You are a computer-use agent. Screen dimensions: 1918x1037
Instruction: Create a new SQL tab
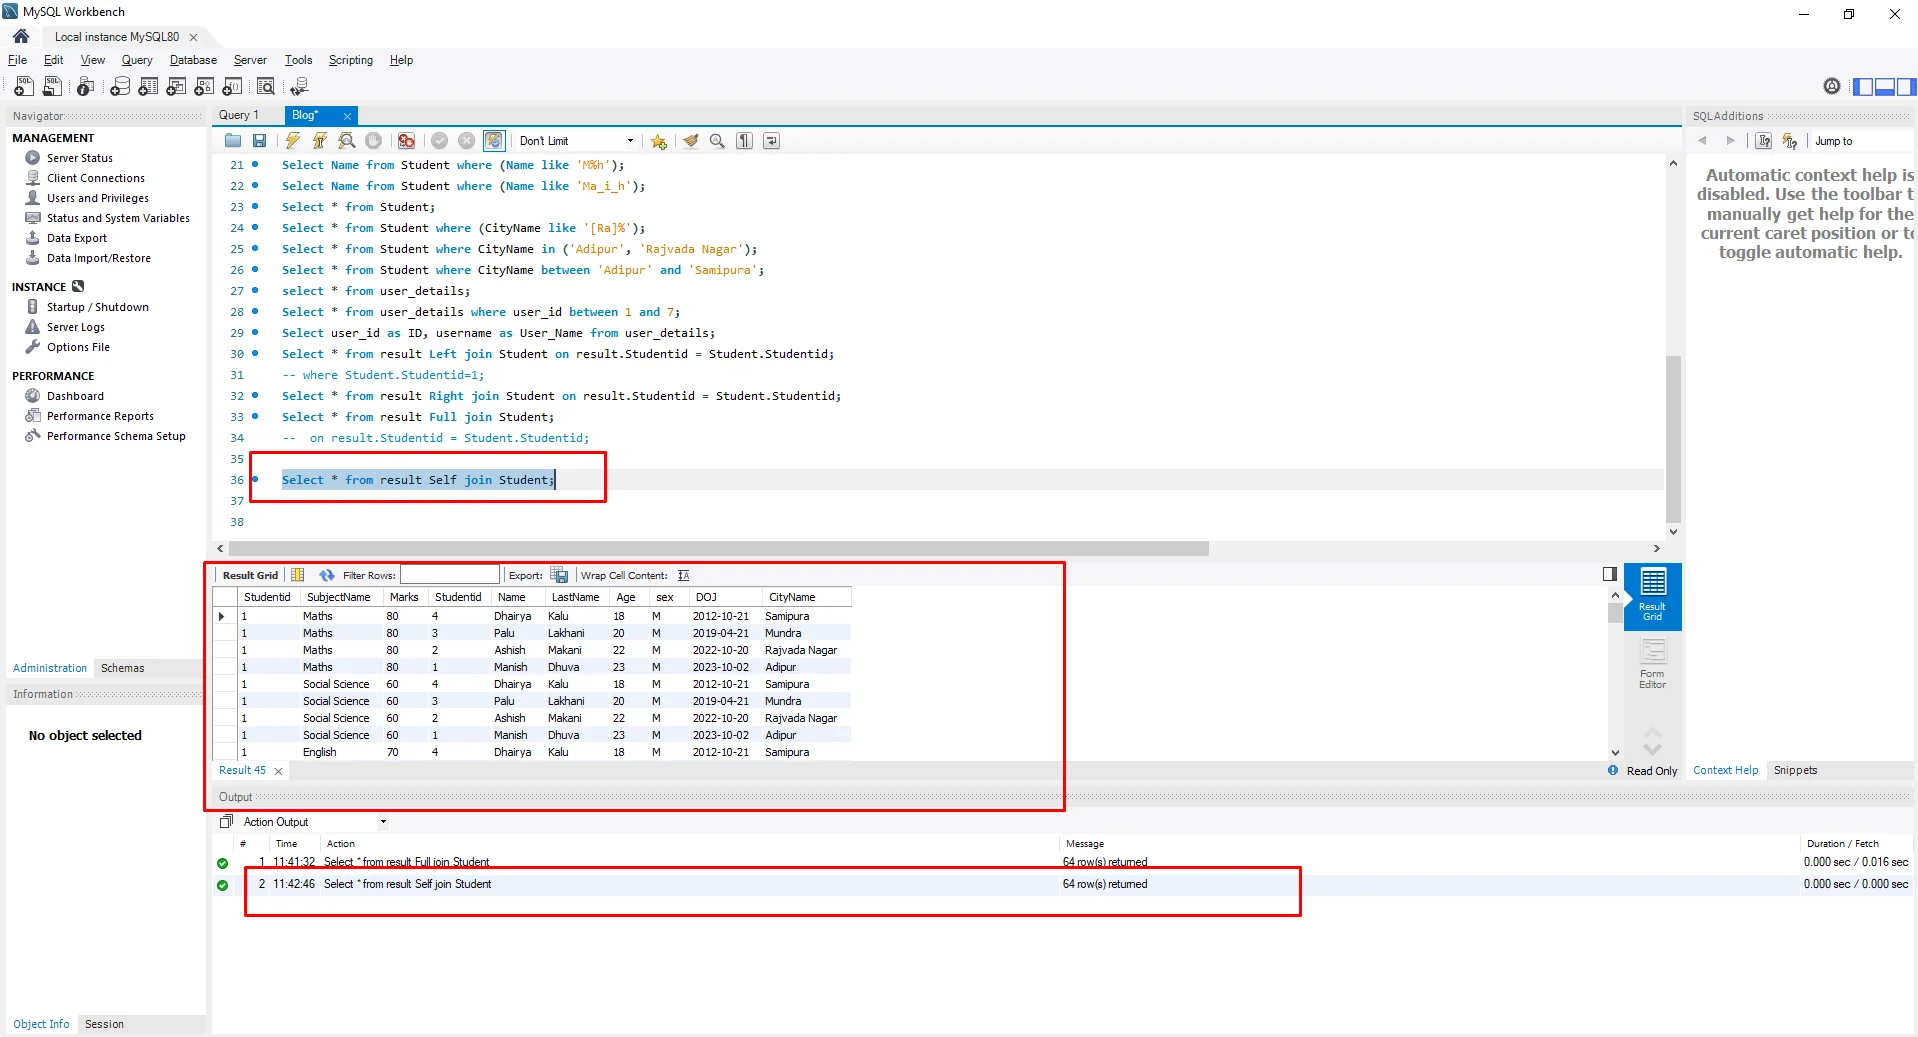pyautogui.click(x=22, y=87)
